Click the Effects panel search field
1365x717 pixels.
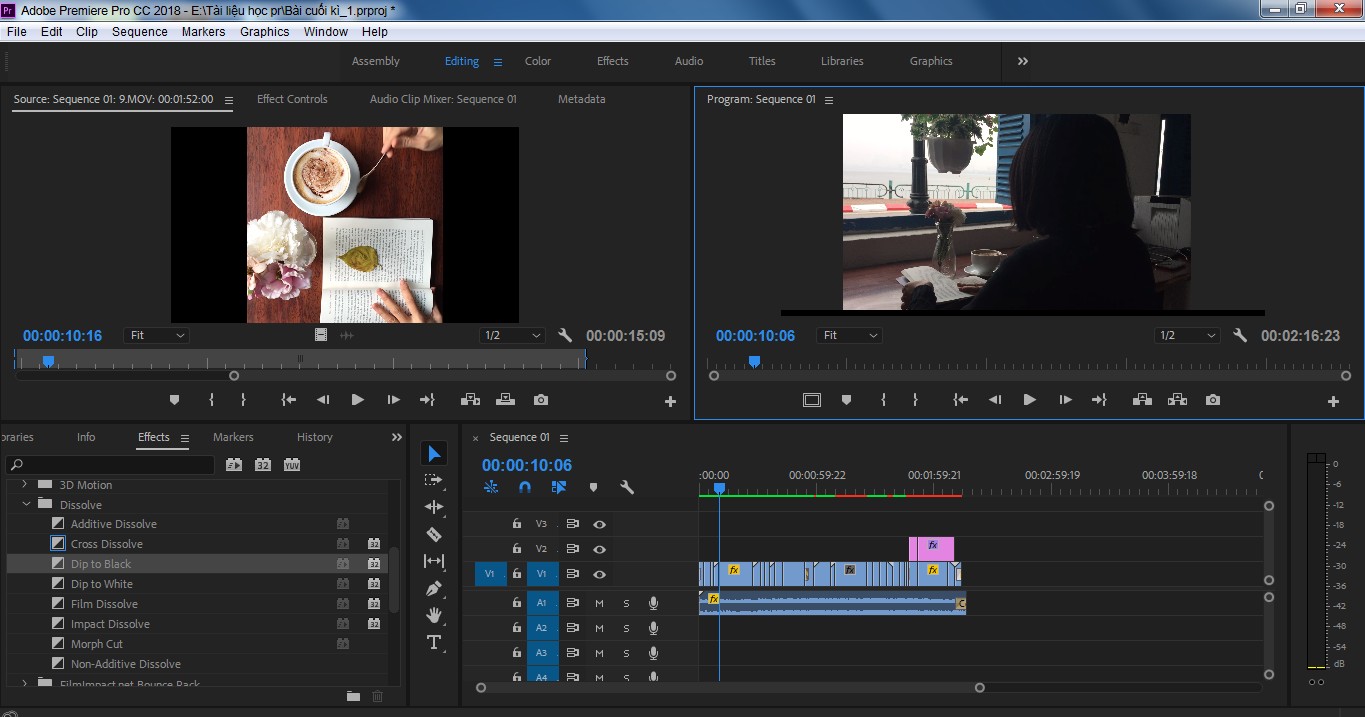110,465
